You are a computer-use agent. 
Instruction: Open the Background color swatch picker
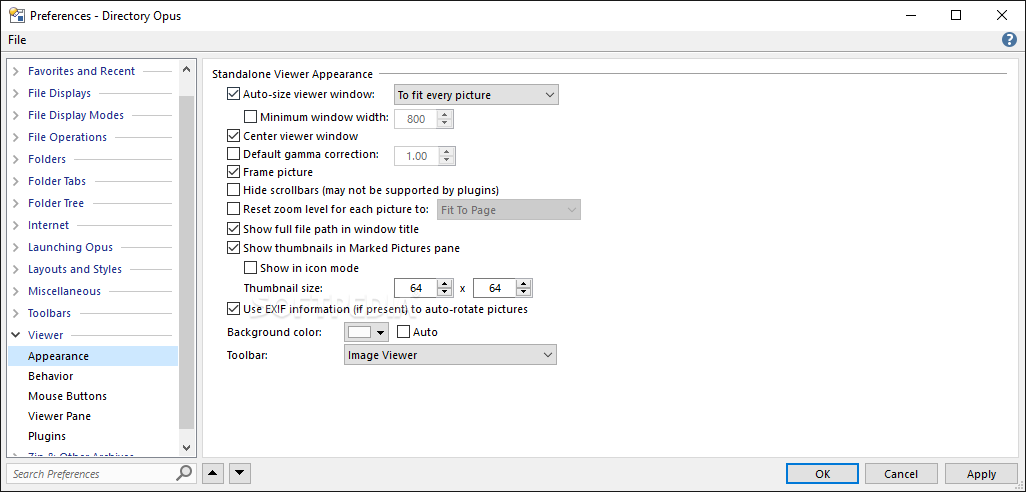tap(366, 332)
